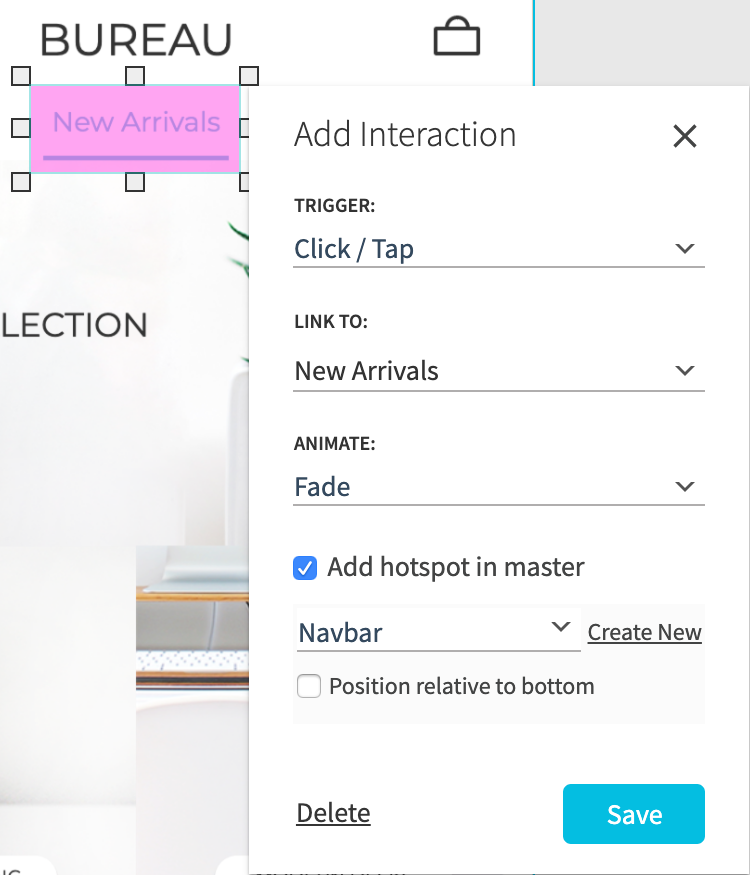Open the Trigger dropdown showing Click / Tap

pos(498,249)
